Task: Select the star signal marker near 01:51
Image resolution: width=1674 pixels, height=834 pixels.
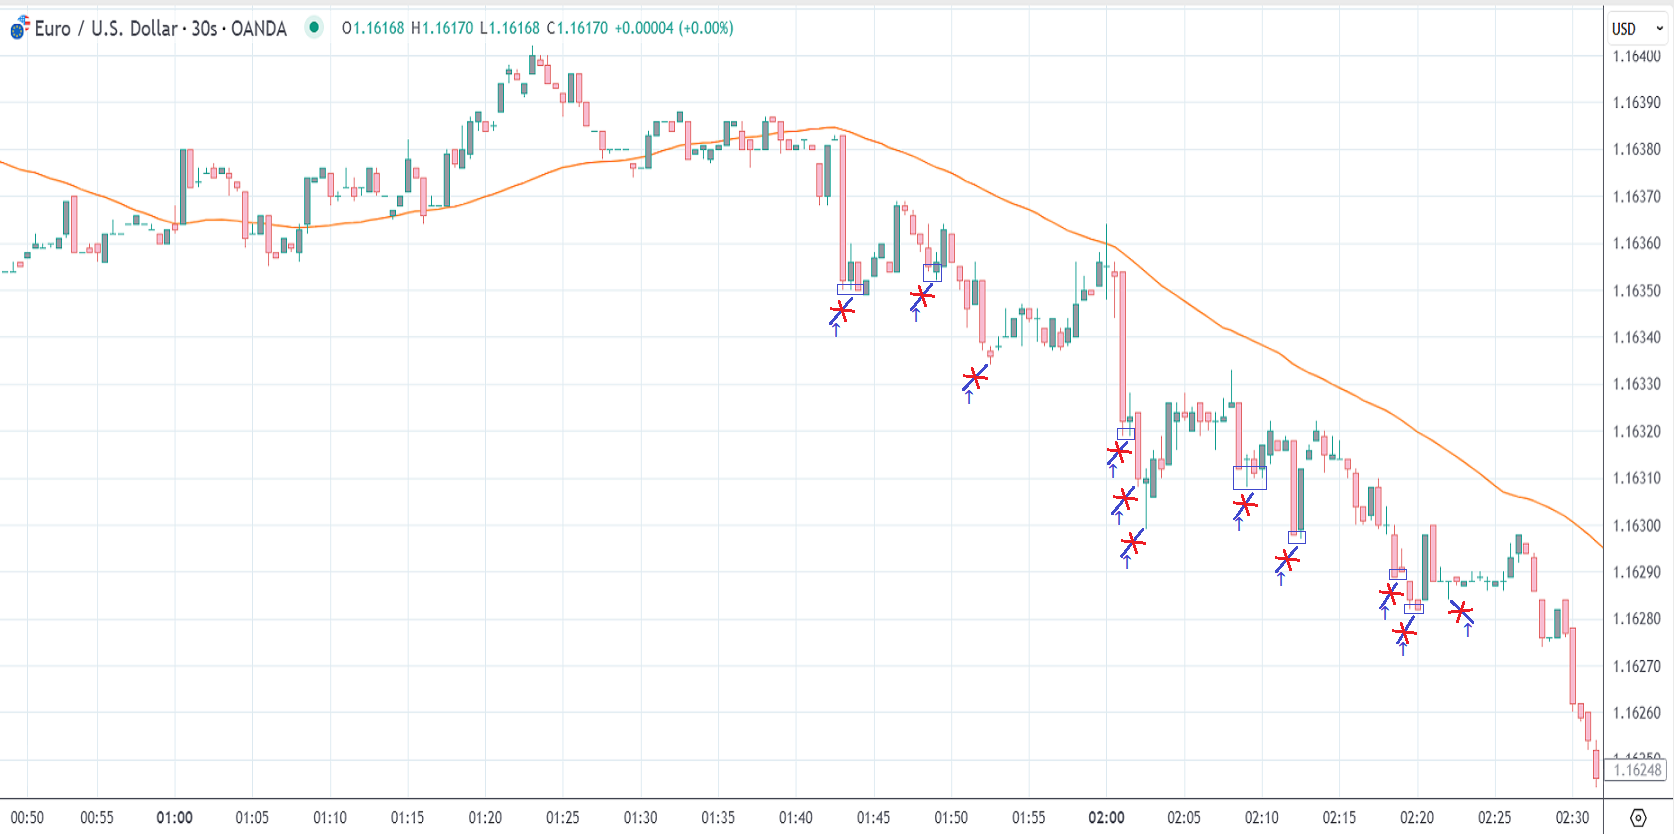Action: point(975,377)
